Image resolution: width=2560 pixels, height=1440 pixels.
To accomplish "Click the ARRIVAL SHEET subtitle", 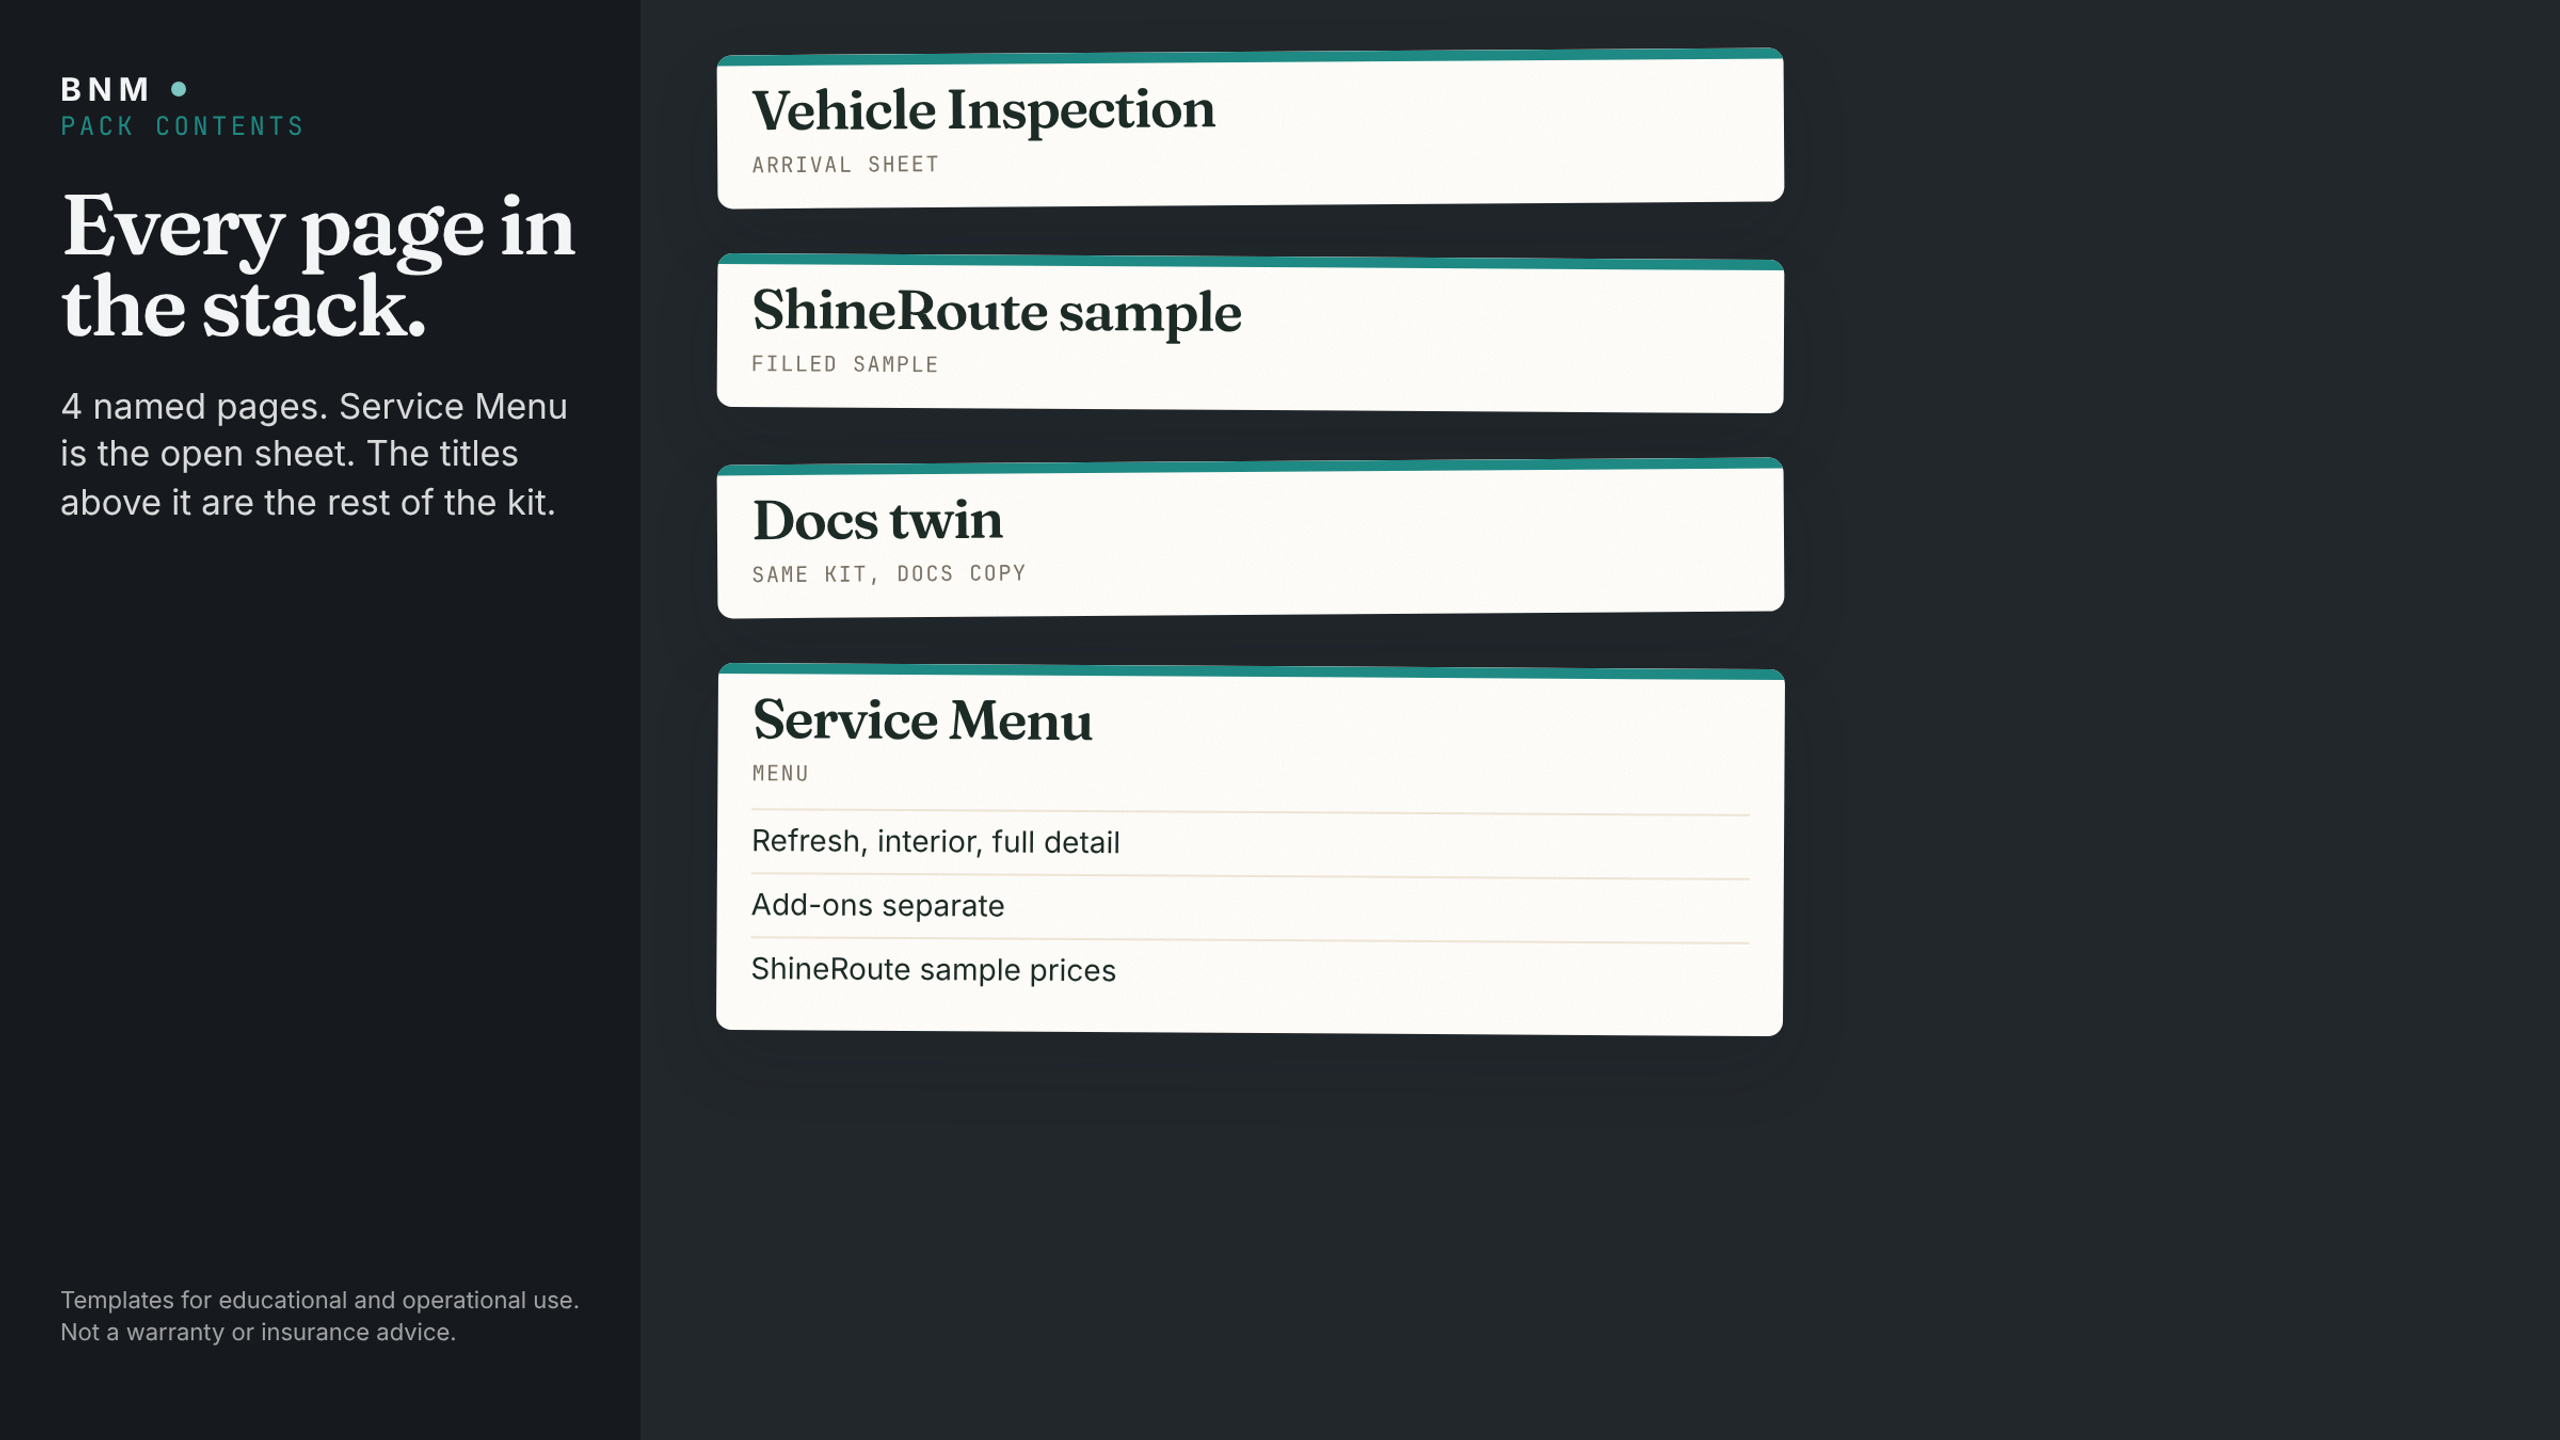I will coord(845,164).
